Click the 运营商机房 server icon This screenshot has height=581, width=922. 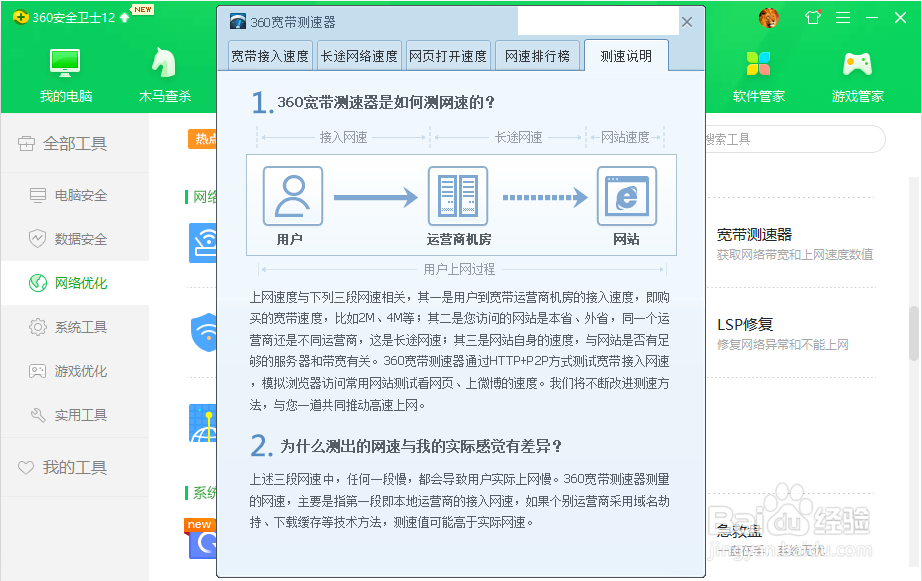(458, 196)
